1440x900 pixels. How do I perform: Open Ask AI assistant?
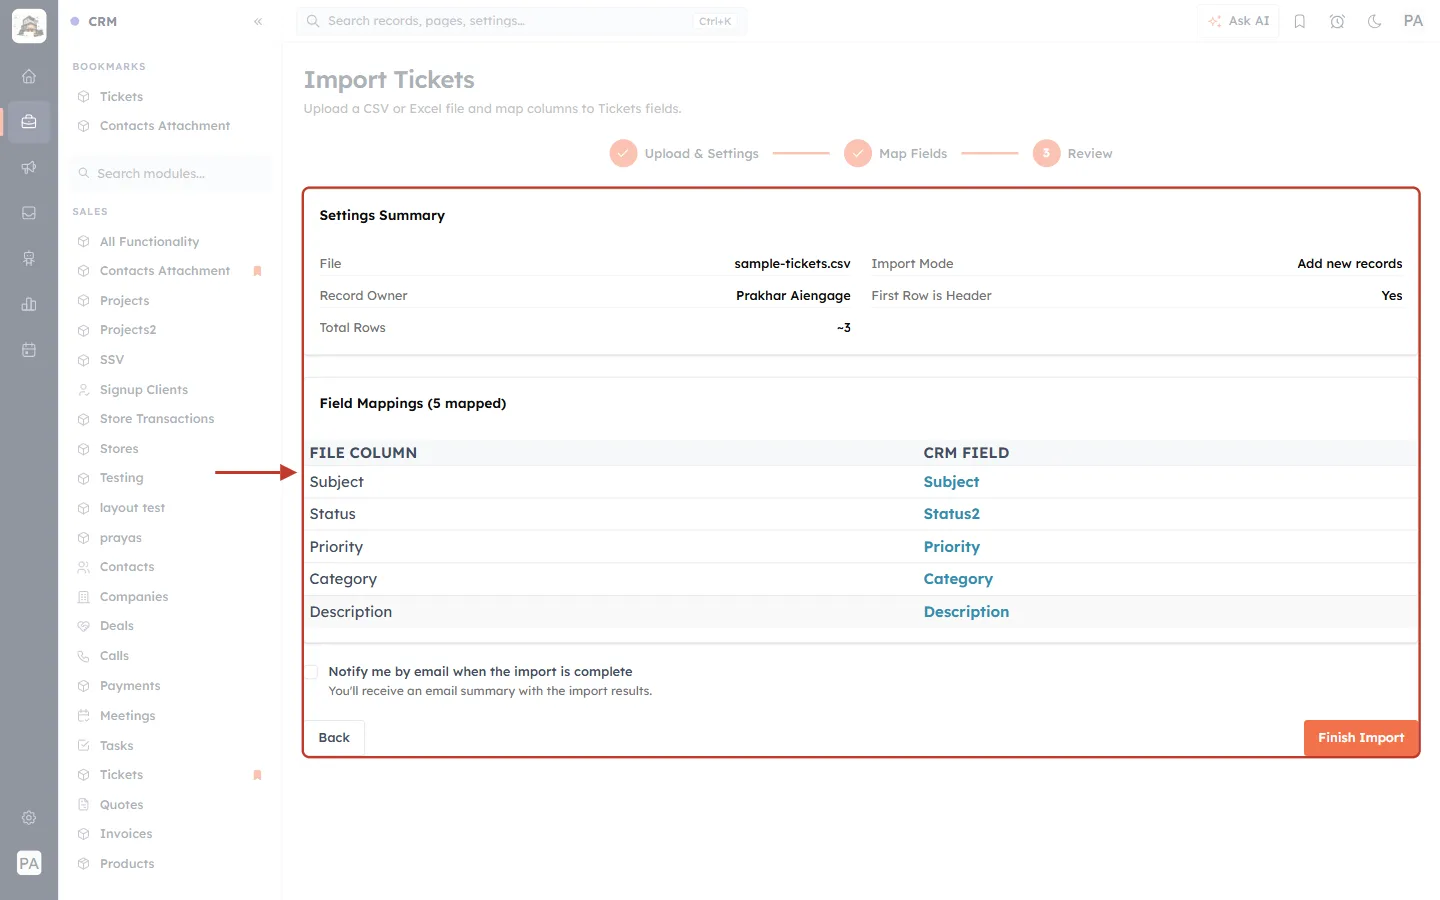[1238, 21]
